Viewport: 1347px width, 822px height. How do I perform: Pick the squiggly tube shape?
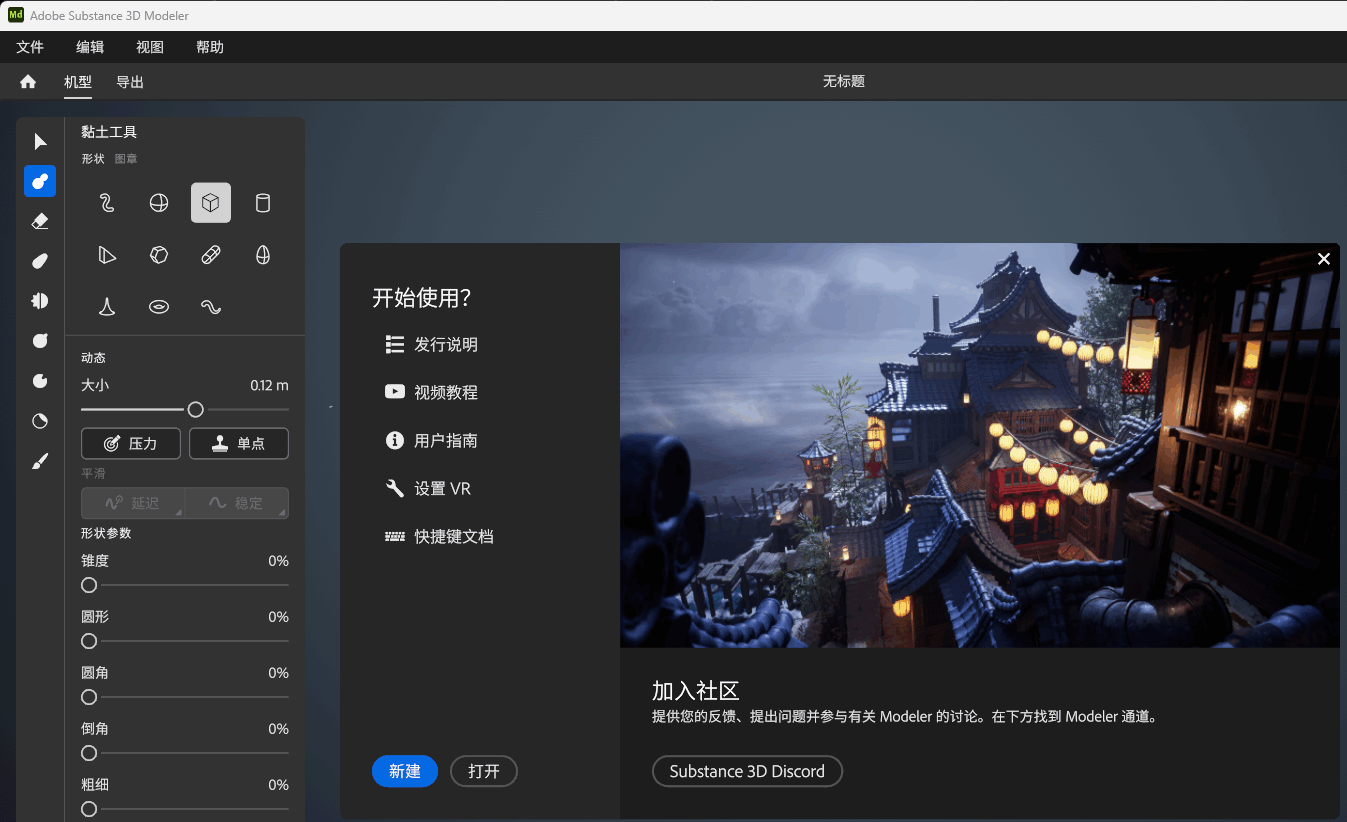107,203
